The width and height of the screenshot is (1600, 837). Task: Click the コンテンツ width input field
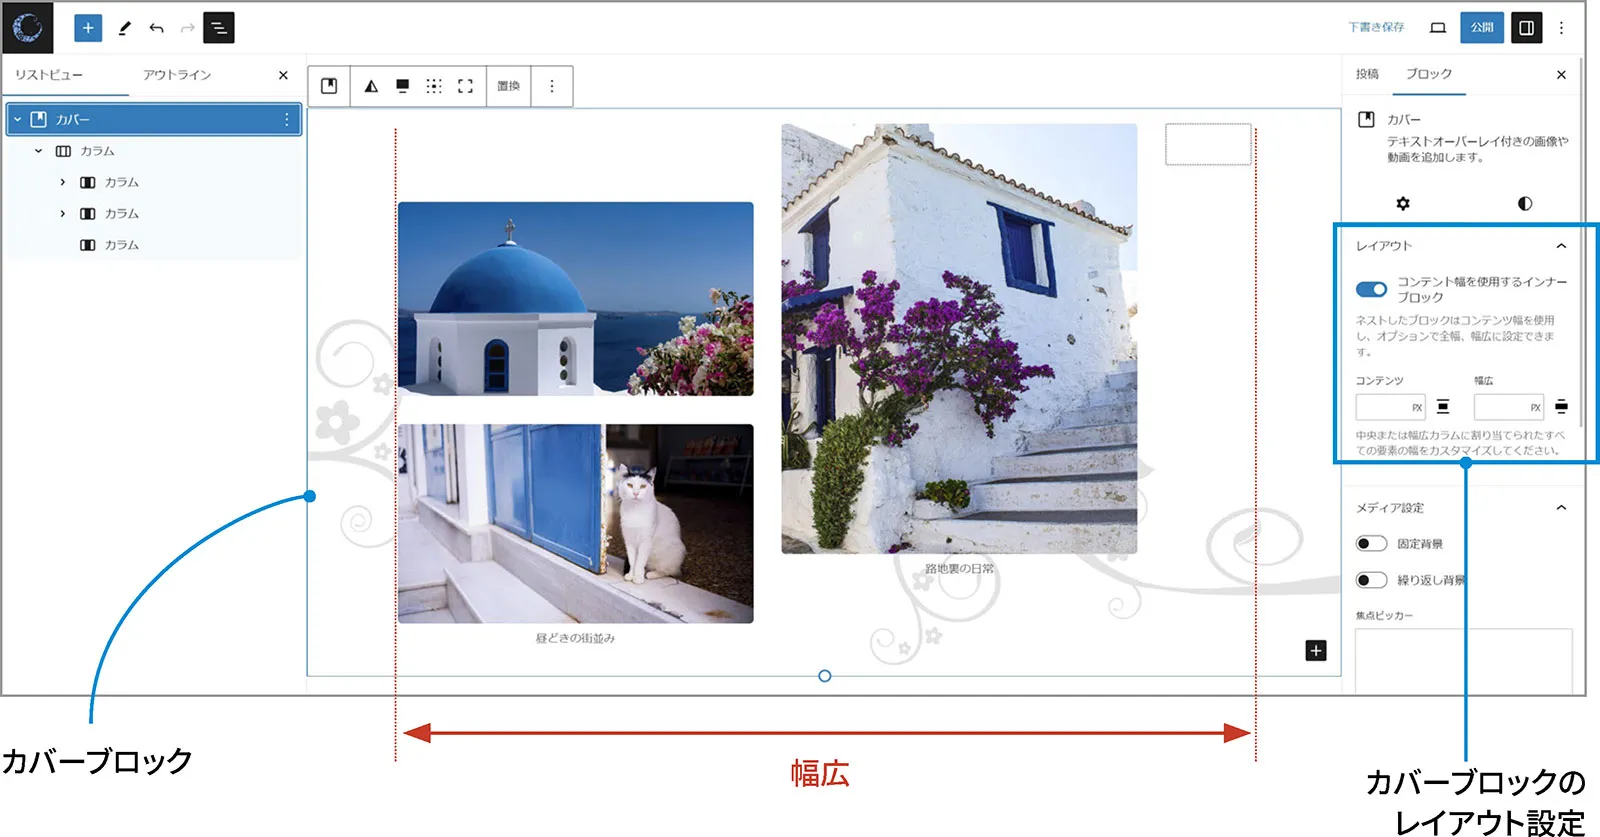[x=1383, y=407]
